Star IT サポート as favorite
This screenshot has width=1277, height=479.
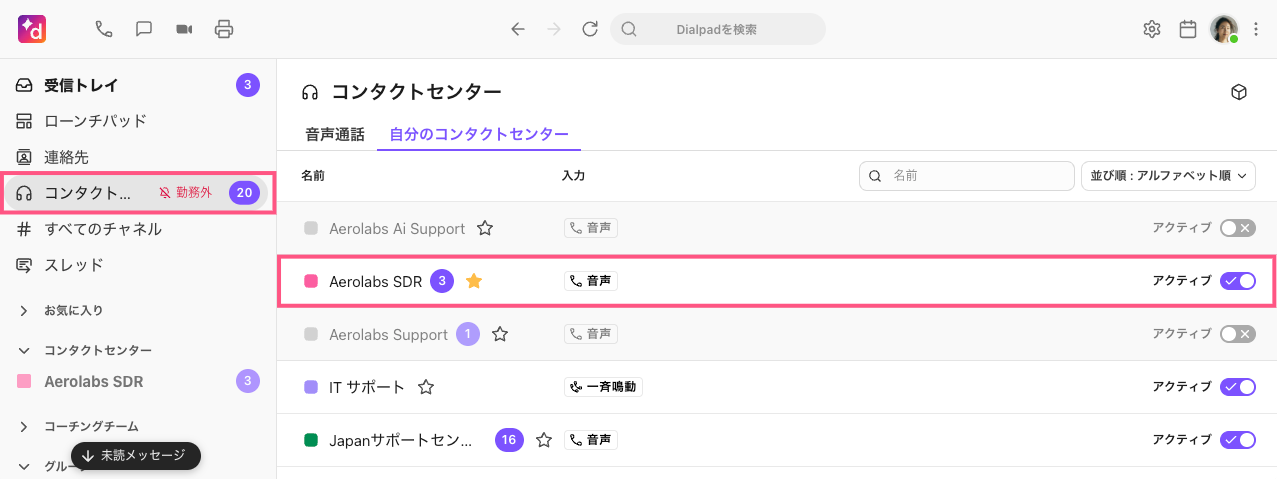[426, 386]
